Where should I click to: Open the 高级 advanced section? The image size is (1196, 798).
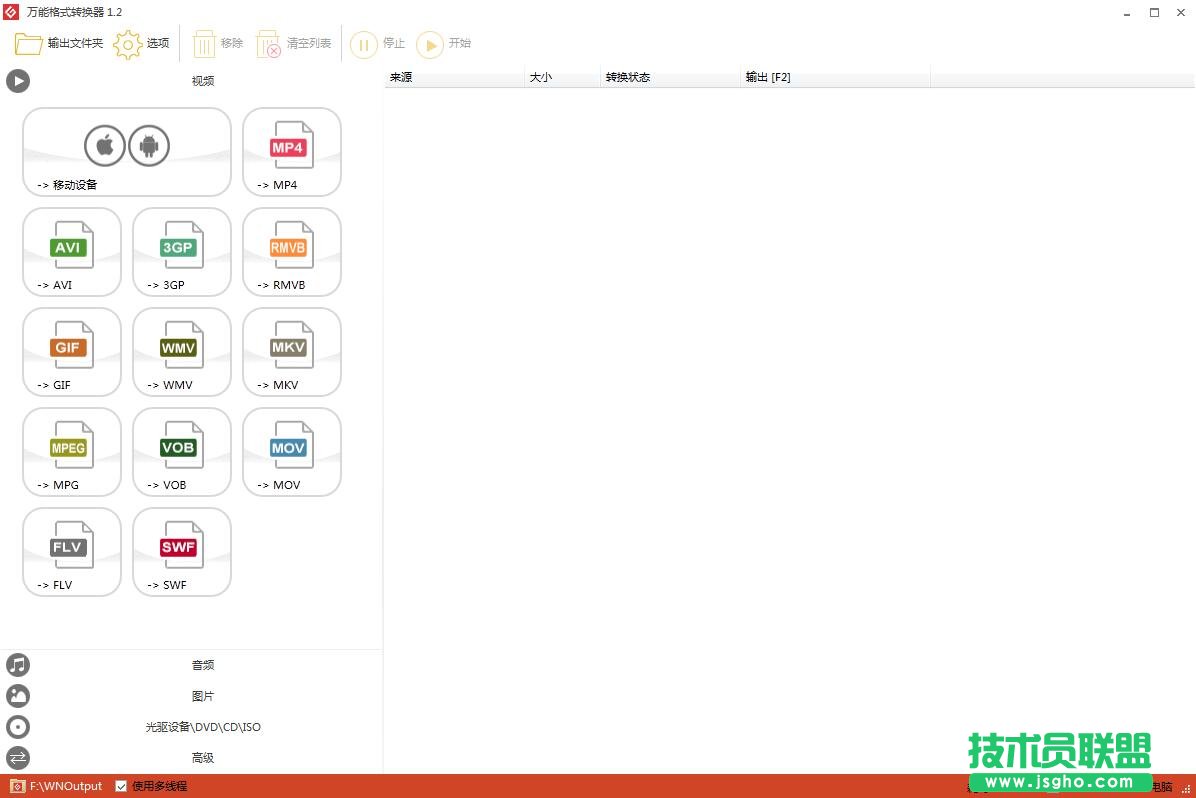point(202,758)
